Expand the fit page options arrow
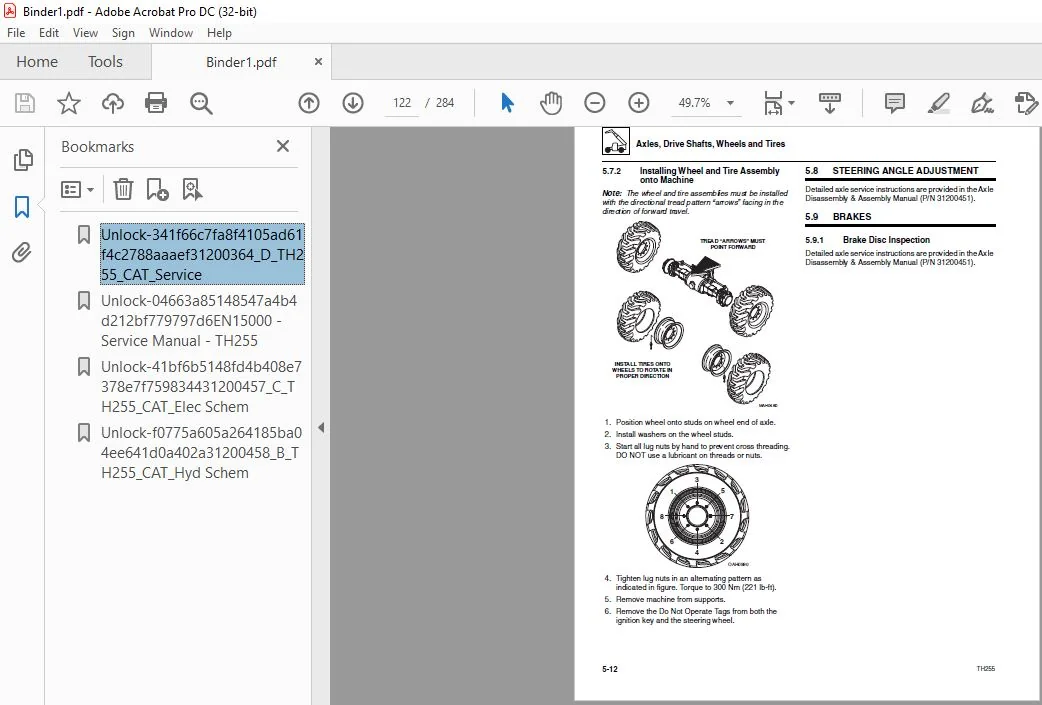Viewport: 1042px width, 705px height. pos(791,103)
